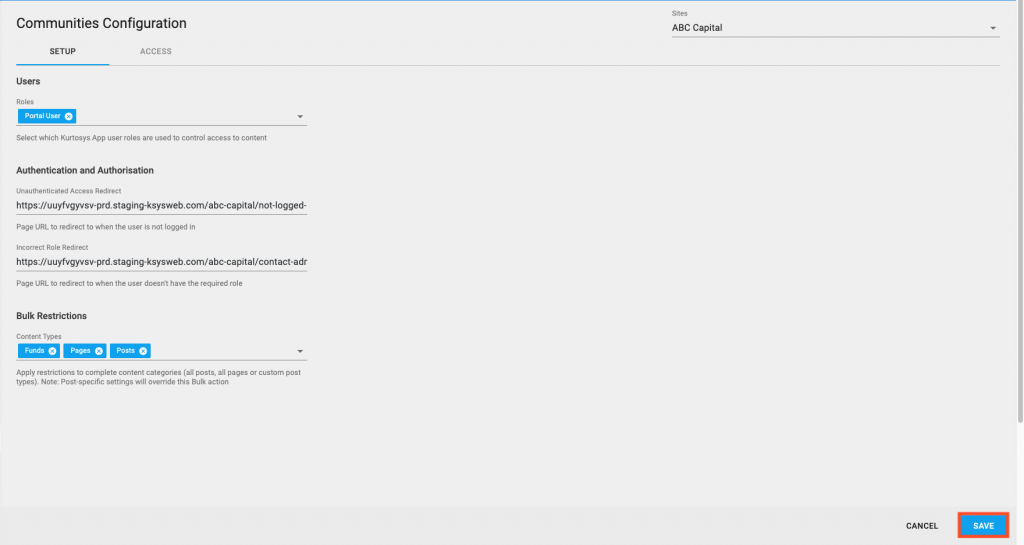Image resolution: width=1024 pixels, height=545 pixels.
Task: Edit the Unauthenticated Access Redirect URL field
Action: (x=161, y=206)
